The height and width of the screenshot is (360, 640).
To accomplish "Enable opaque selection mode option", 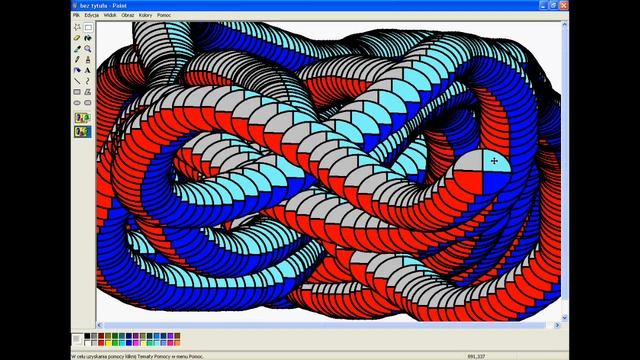I will 82,118.
